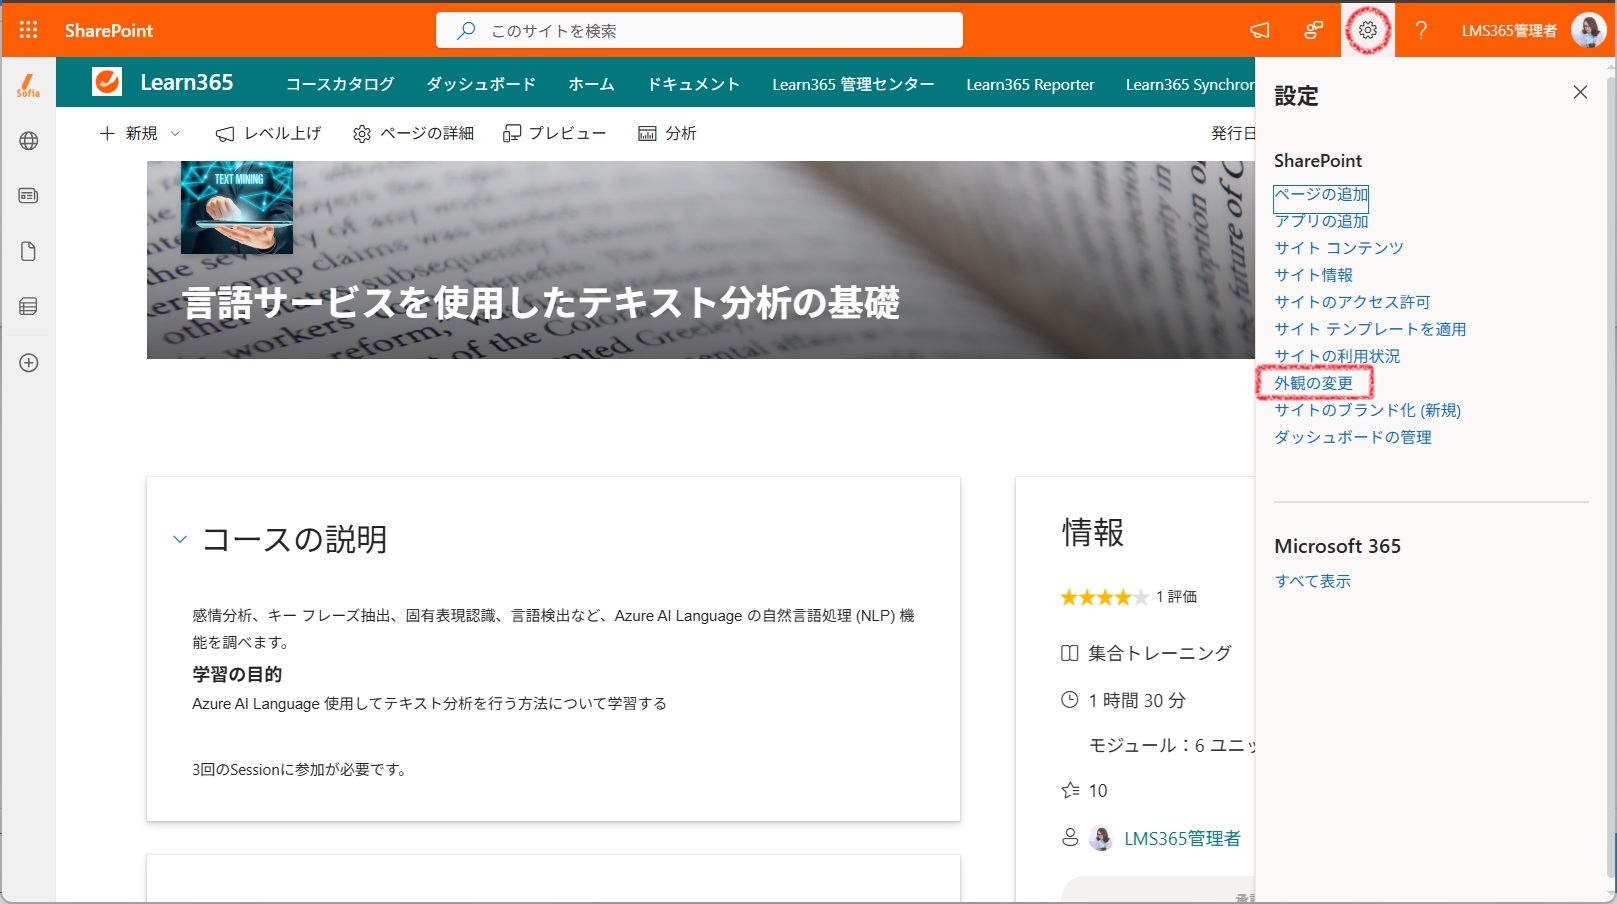Screen dimensions: 1617x904
Task: Open サイト情報 link
Action: coord(1313,275)
